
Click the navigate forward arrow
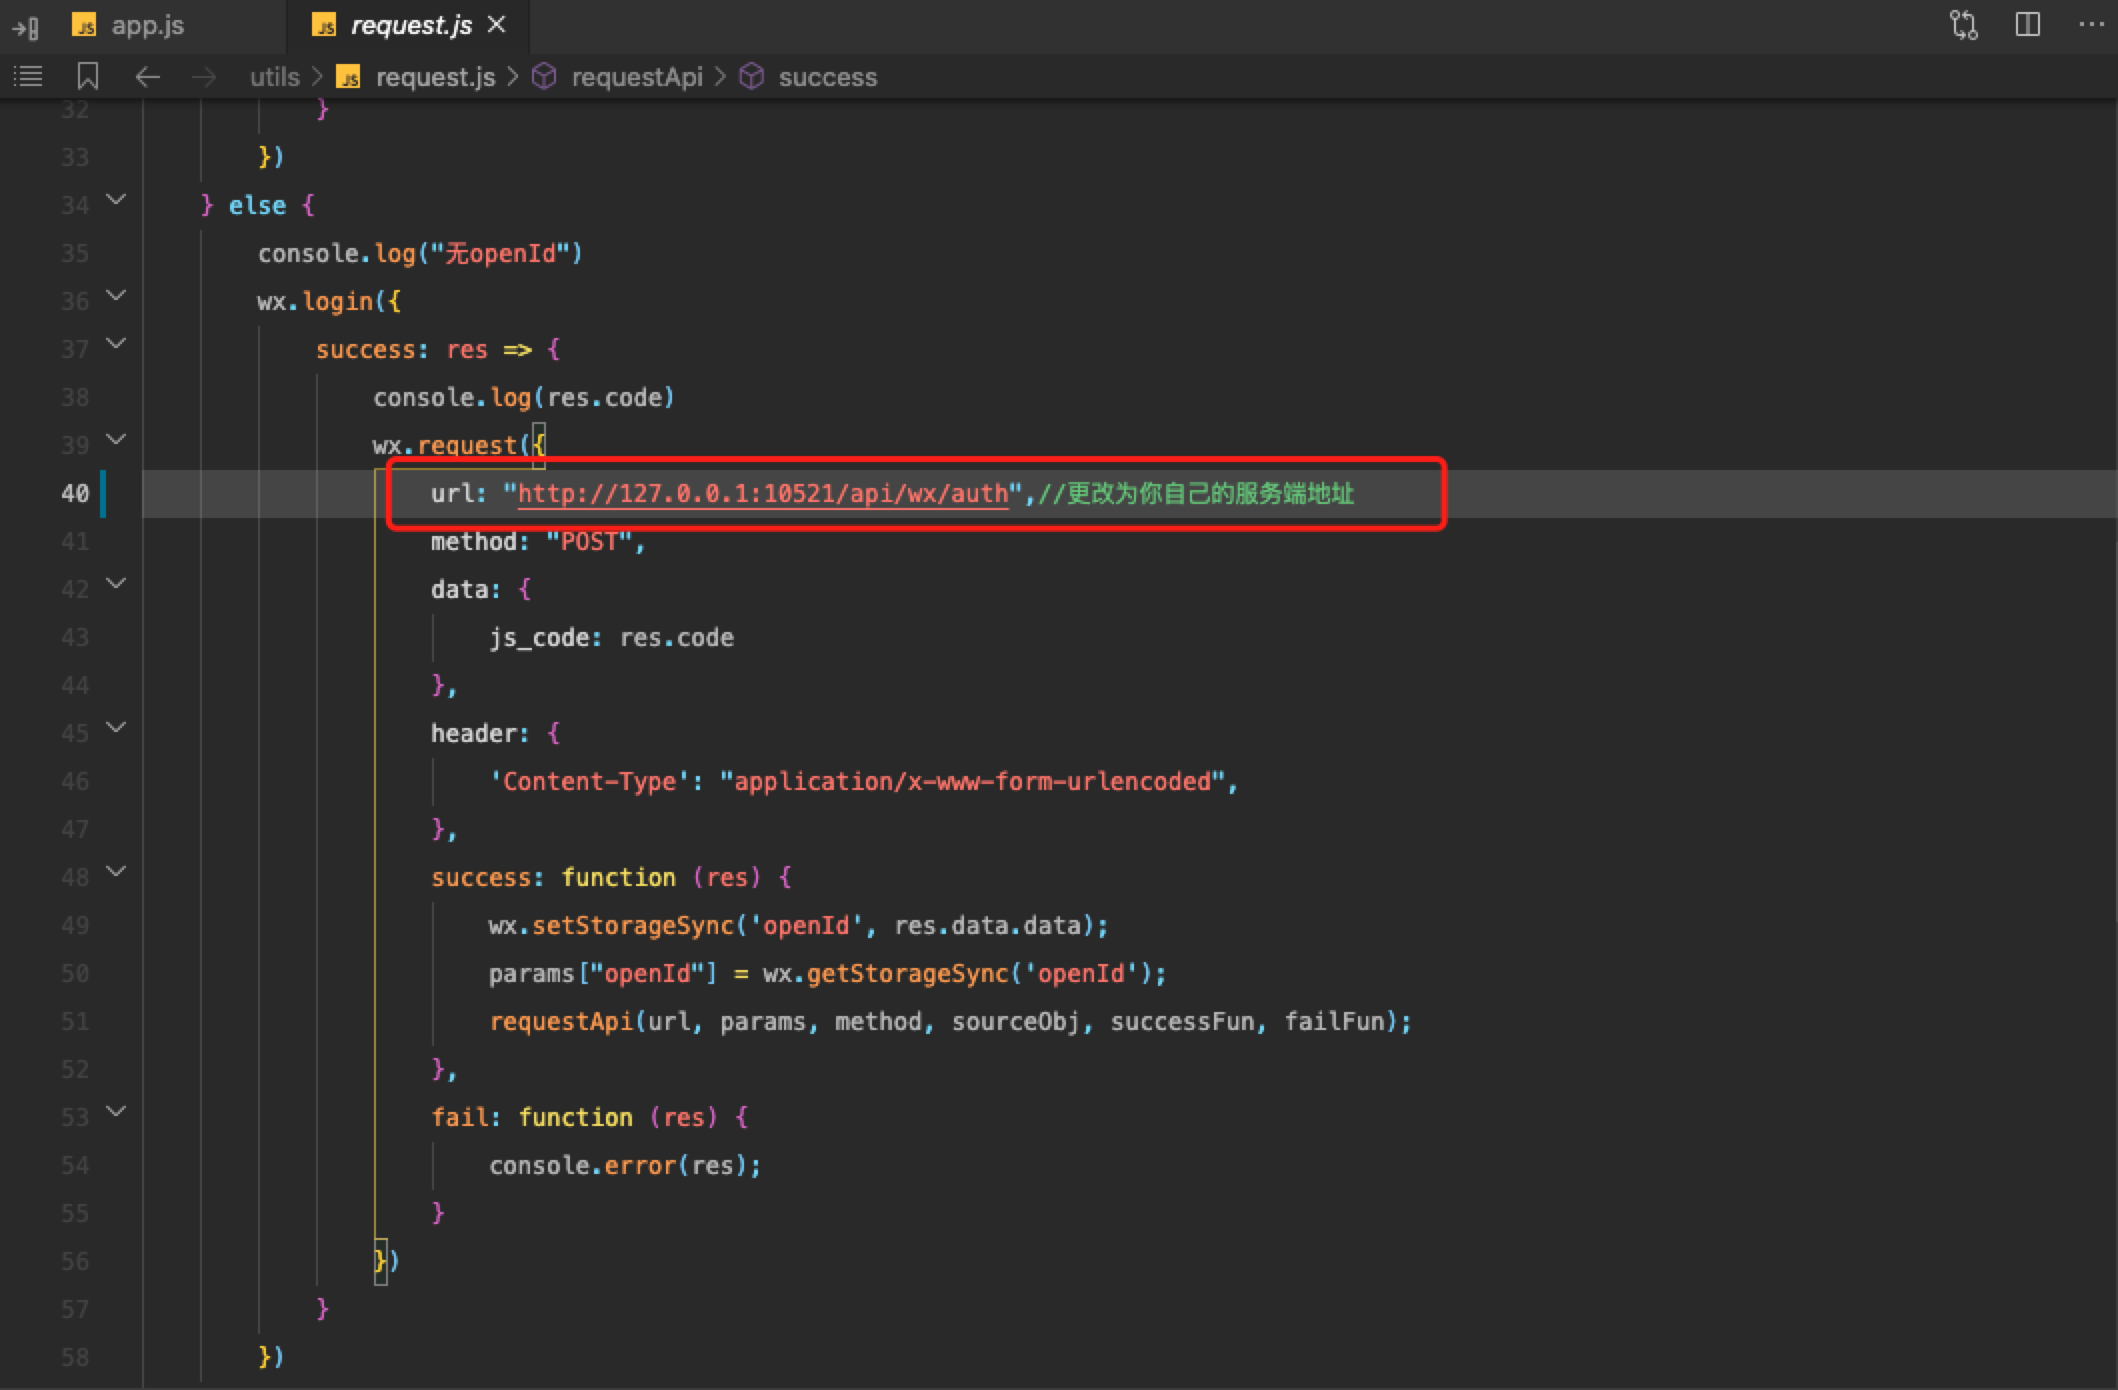pos(204,76)
